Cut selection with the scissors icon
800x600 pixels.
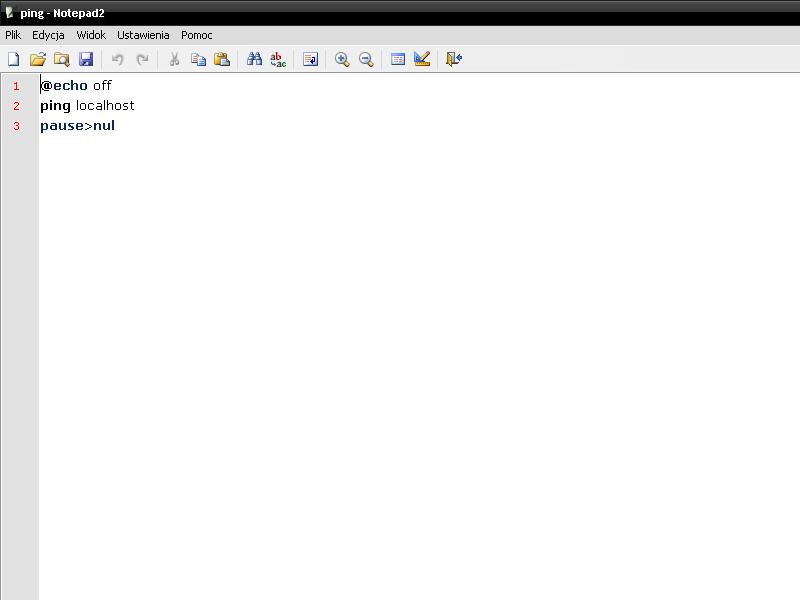(x=174, y=59)
